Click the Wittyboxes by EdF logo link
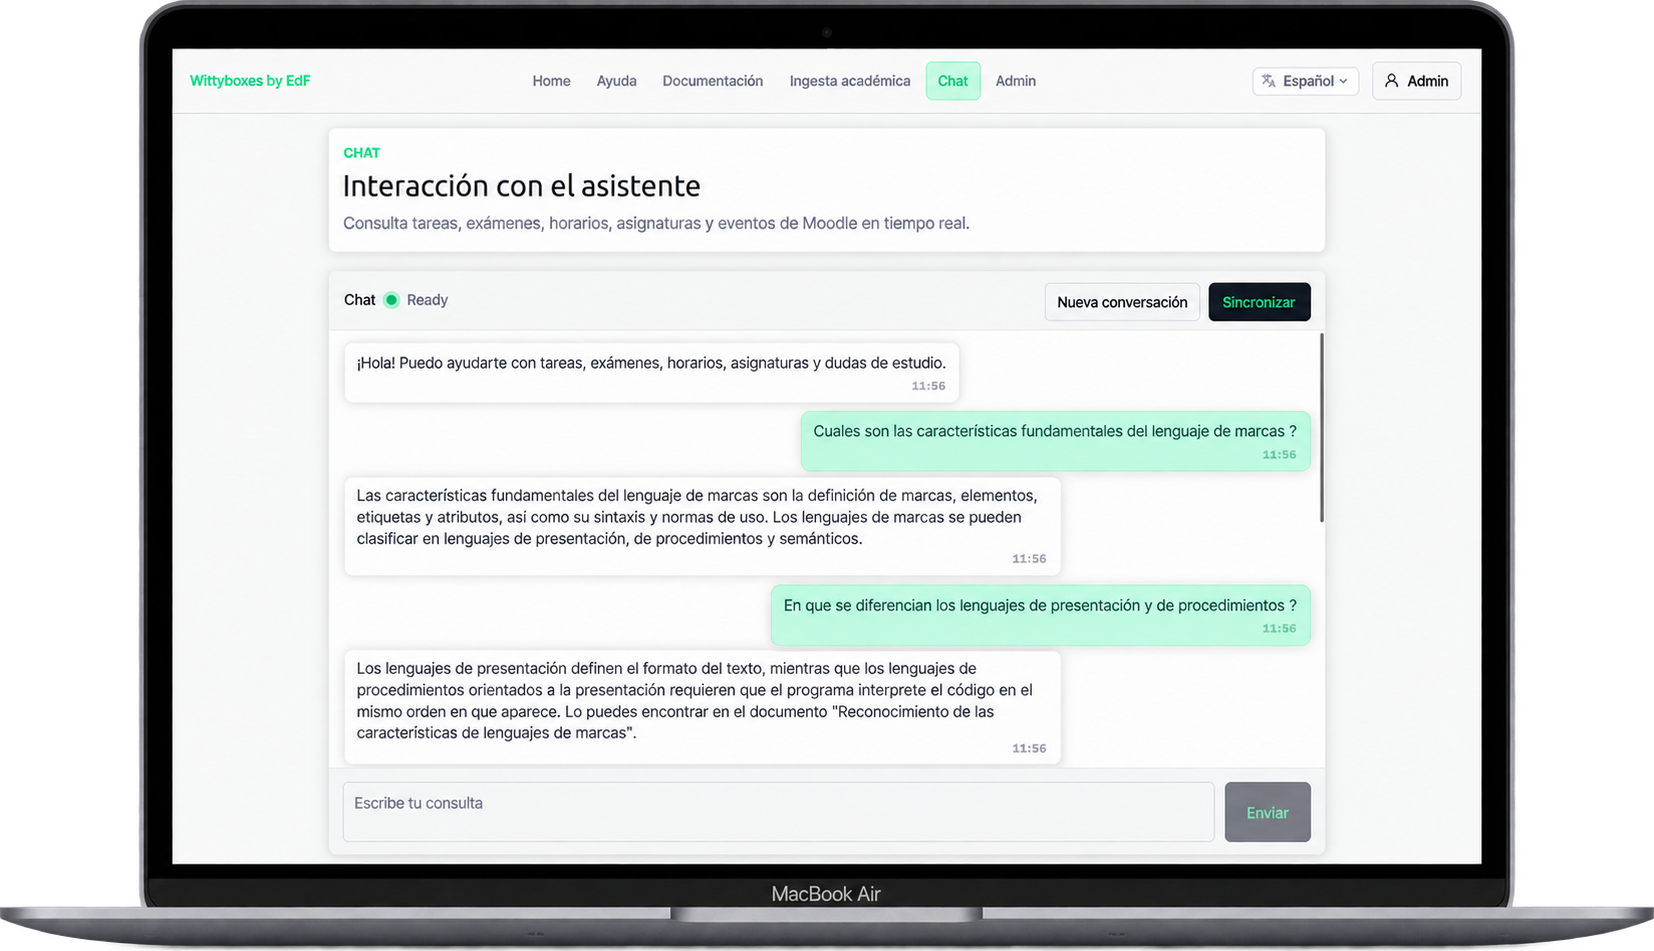The height and width of the screenshot is (951, 1654). pyautogui.click(x=250, y=81)
